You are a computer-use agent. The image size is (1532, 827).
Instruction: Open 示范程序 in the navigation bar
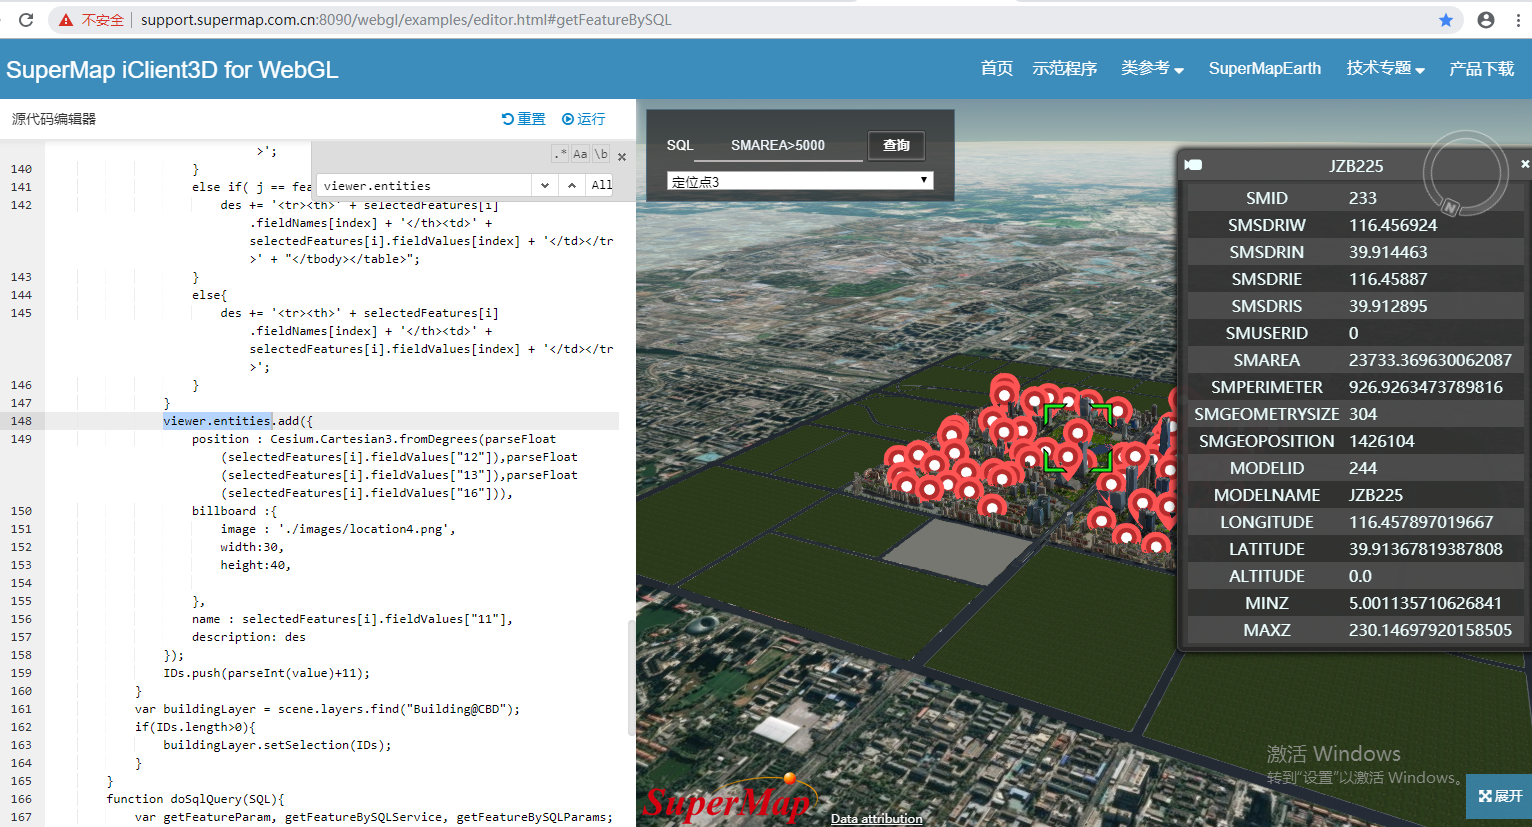[1065, 68]
